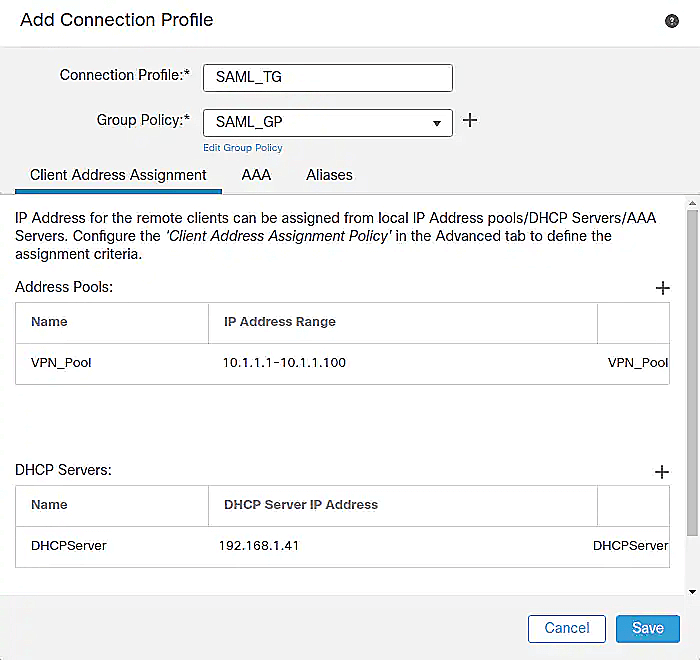The image size is (700, 660).
Task: Switch to the AAA tab
Action: tap(256, 175)
